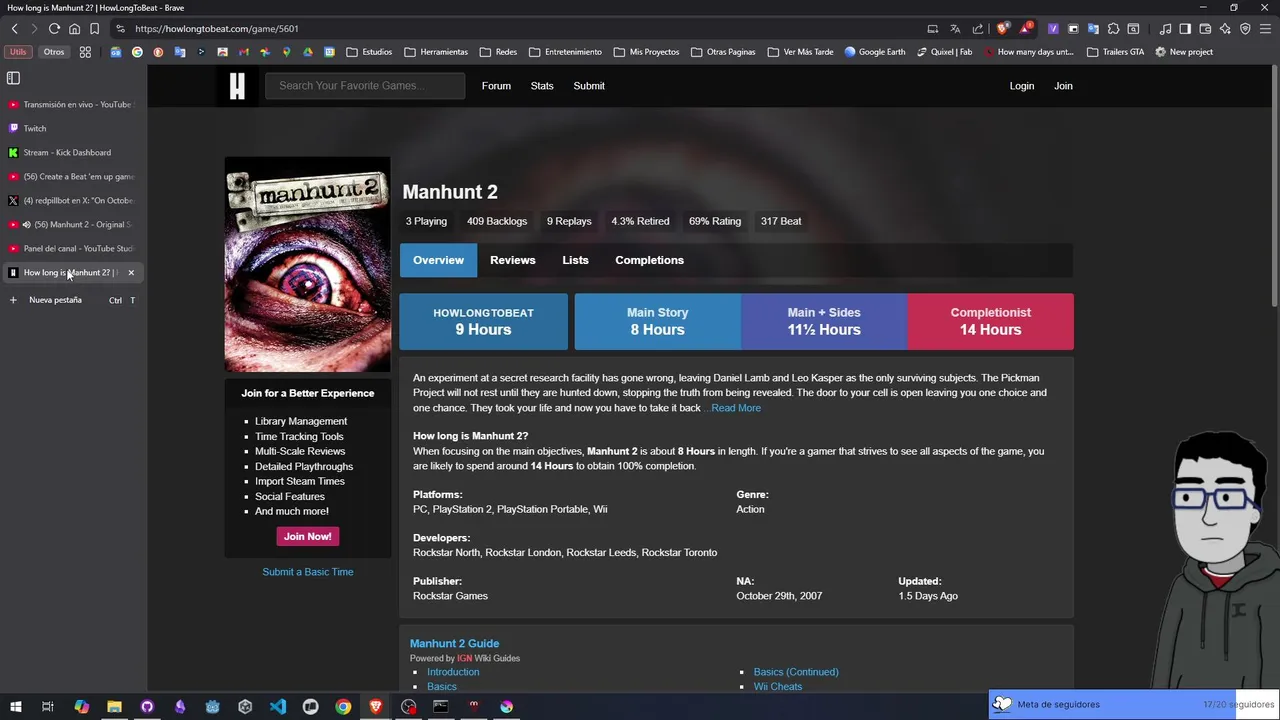Click the Join Now! button
1280x720 pixels.
coord(307,537)
